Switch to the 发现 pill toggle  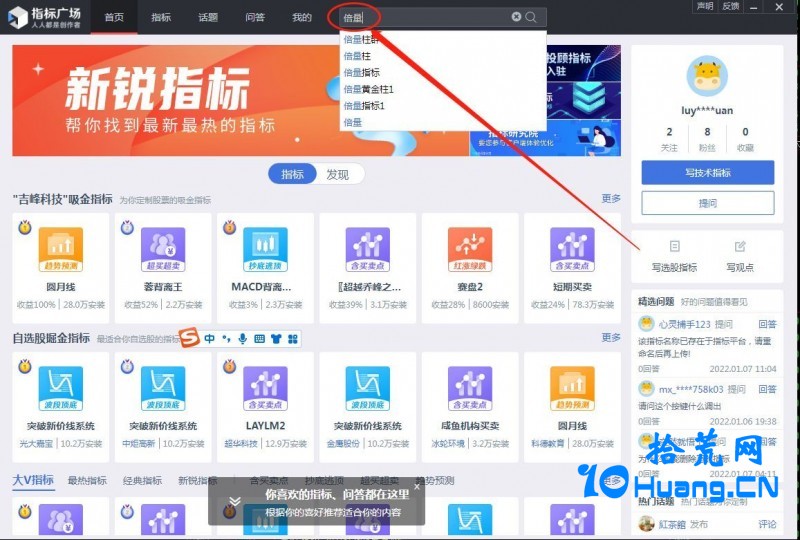(338, 175)
